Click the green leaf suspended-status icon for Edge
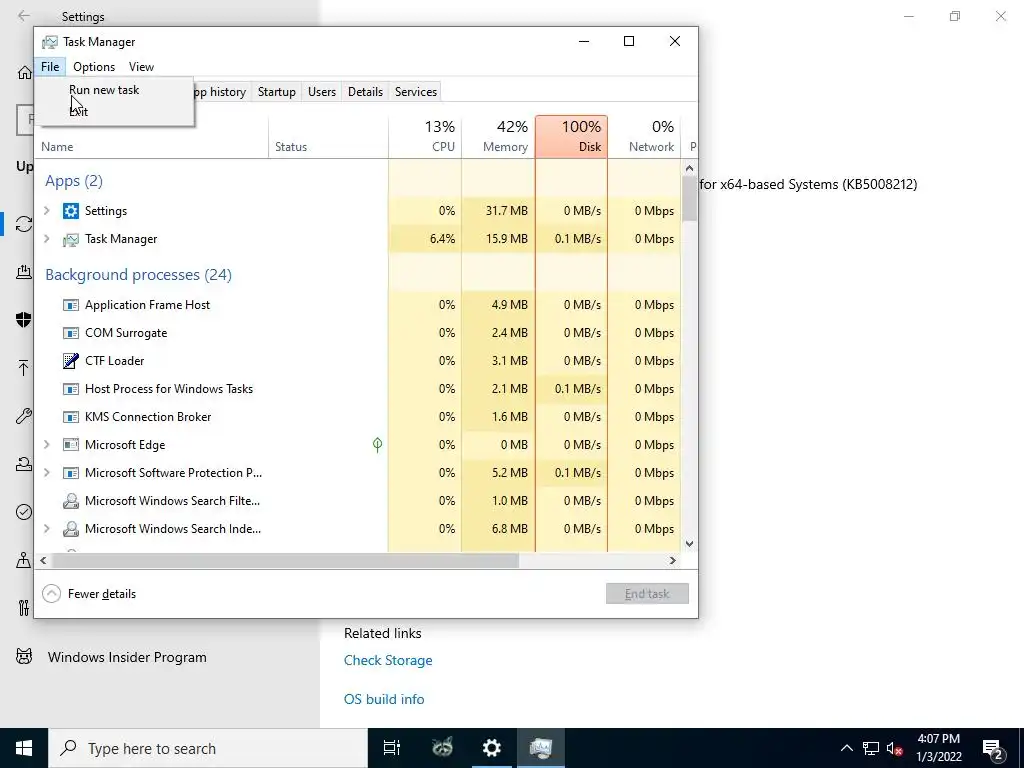The image size is (1024, 768). pyautogui.click(x=377, y=445)
